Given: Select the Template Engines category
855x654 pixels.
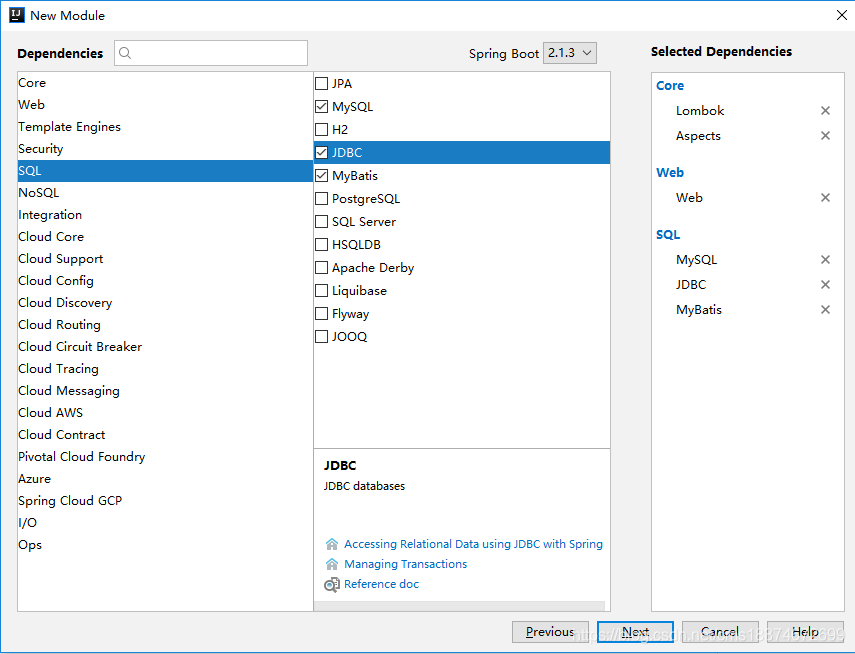Looking at the screenshot, I should [69, 126].
